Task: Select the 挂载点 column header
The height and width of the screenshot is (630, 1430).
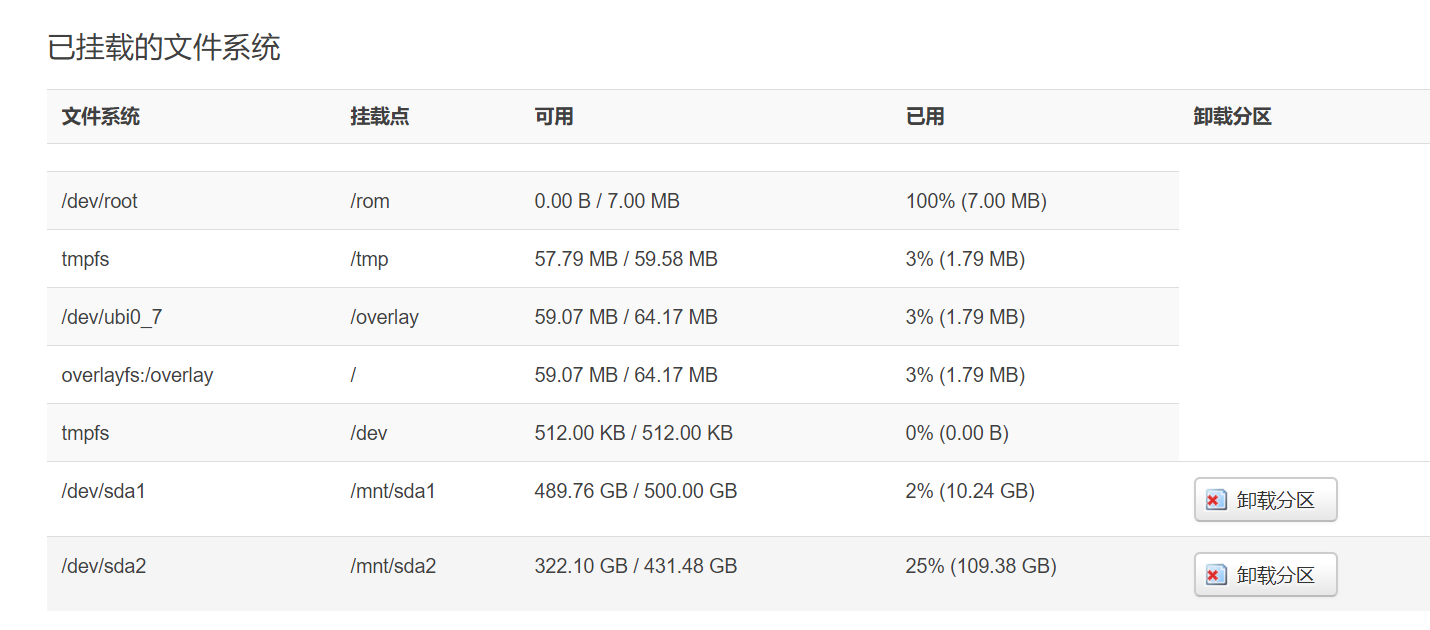Action: (379, 117)
